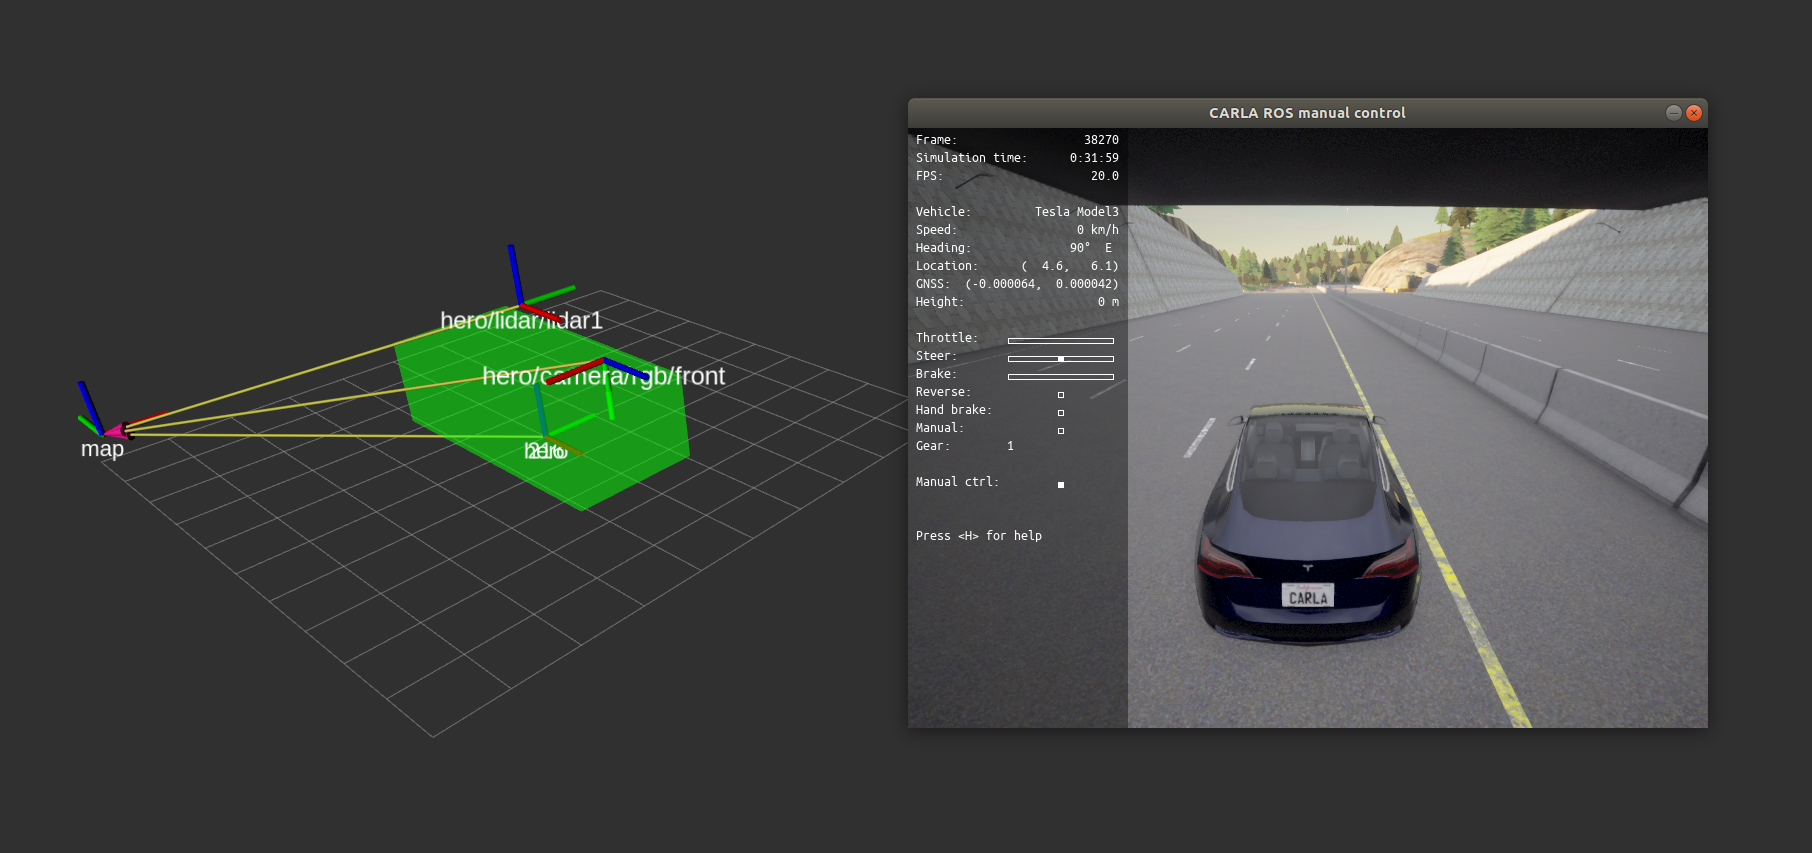Click the Brake bar indicator
Image resolution: width=1812 pixels, height=853 pixels.
[1061, 377]
